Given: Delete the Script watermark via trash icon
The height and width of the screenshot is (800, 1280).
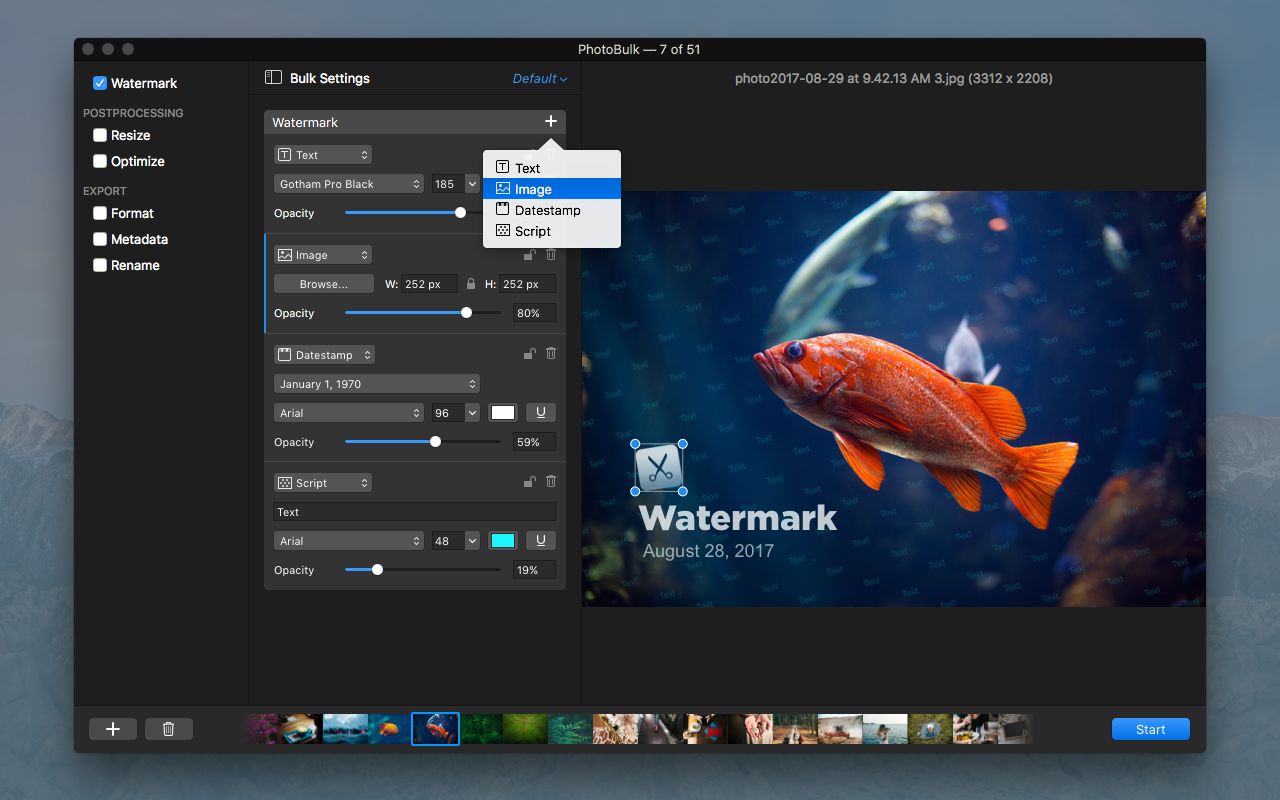Looking at the screenshot, I should point(551,482).
